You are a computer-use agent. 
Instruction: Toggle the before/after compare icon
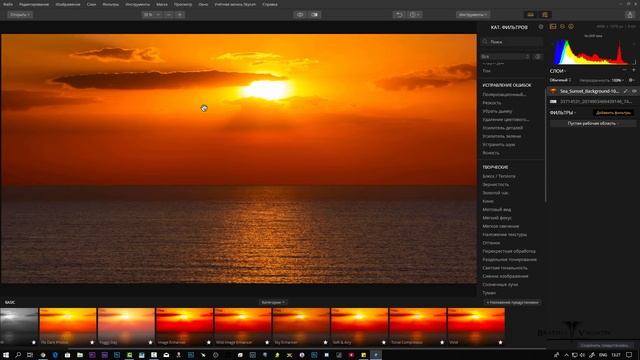coord(315,15)
